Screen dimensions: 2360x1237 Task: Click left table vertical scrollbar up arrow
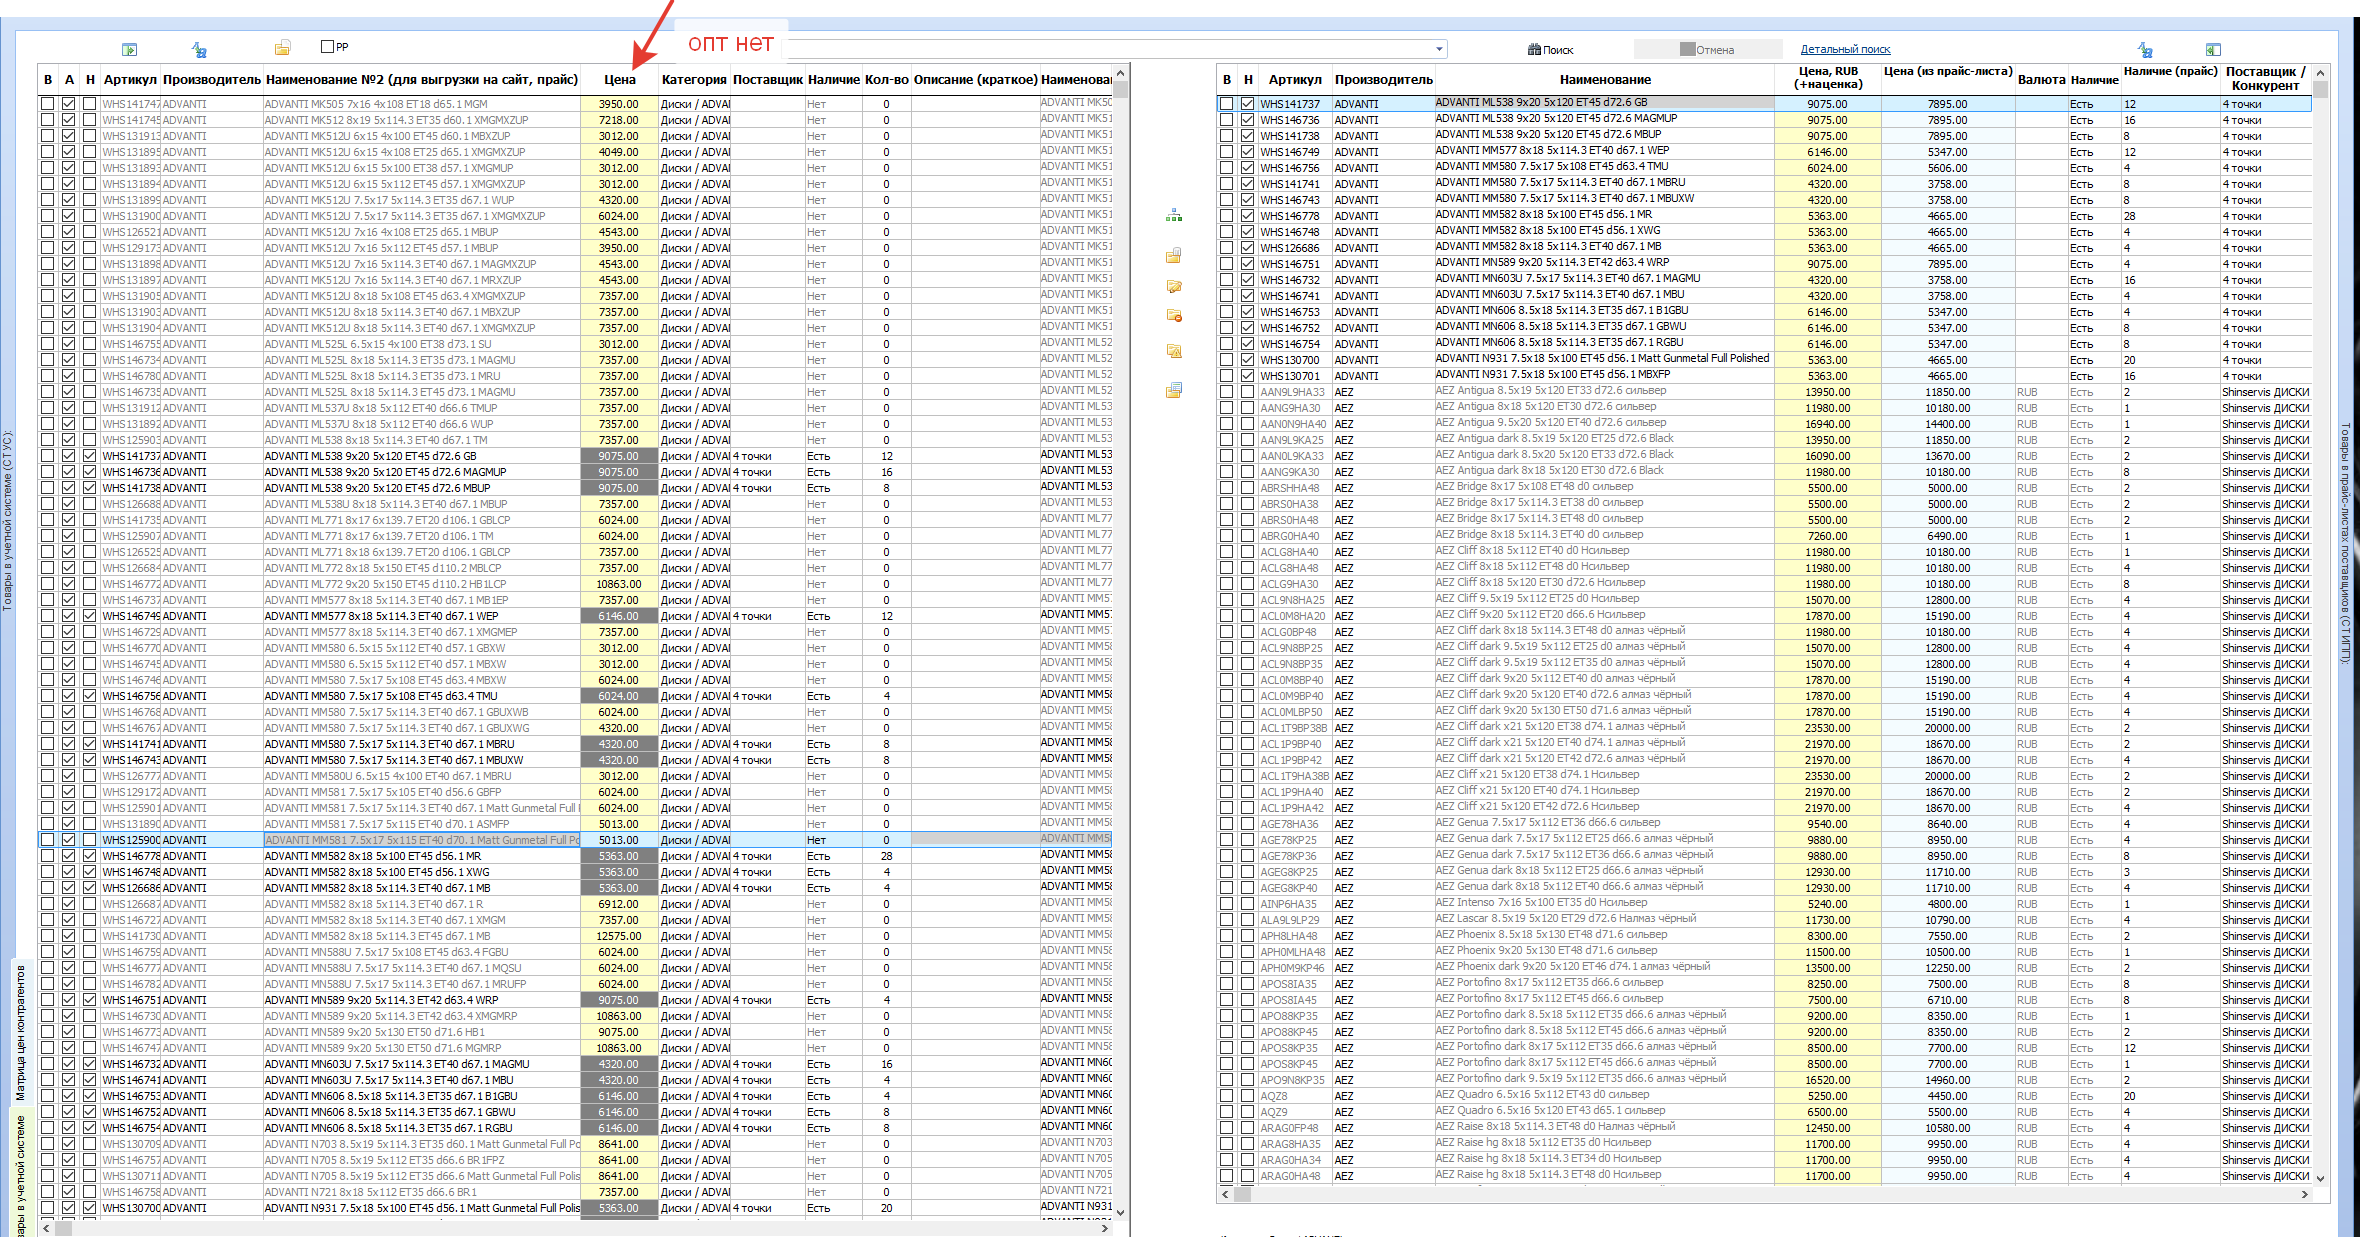pyautogui.click(x=1121, y=74)
